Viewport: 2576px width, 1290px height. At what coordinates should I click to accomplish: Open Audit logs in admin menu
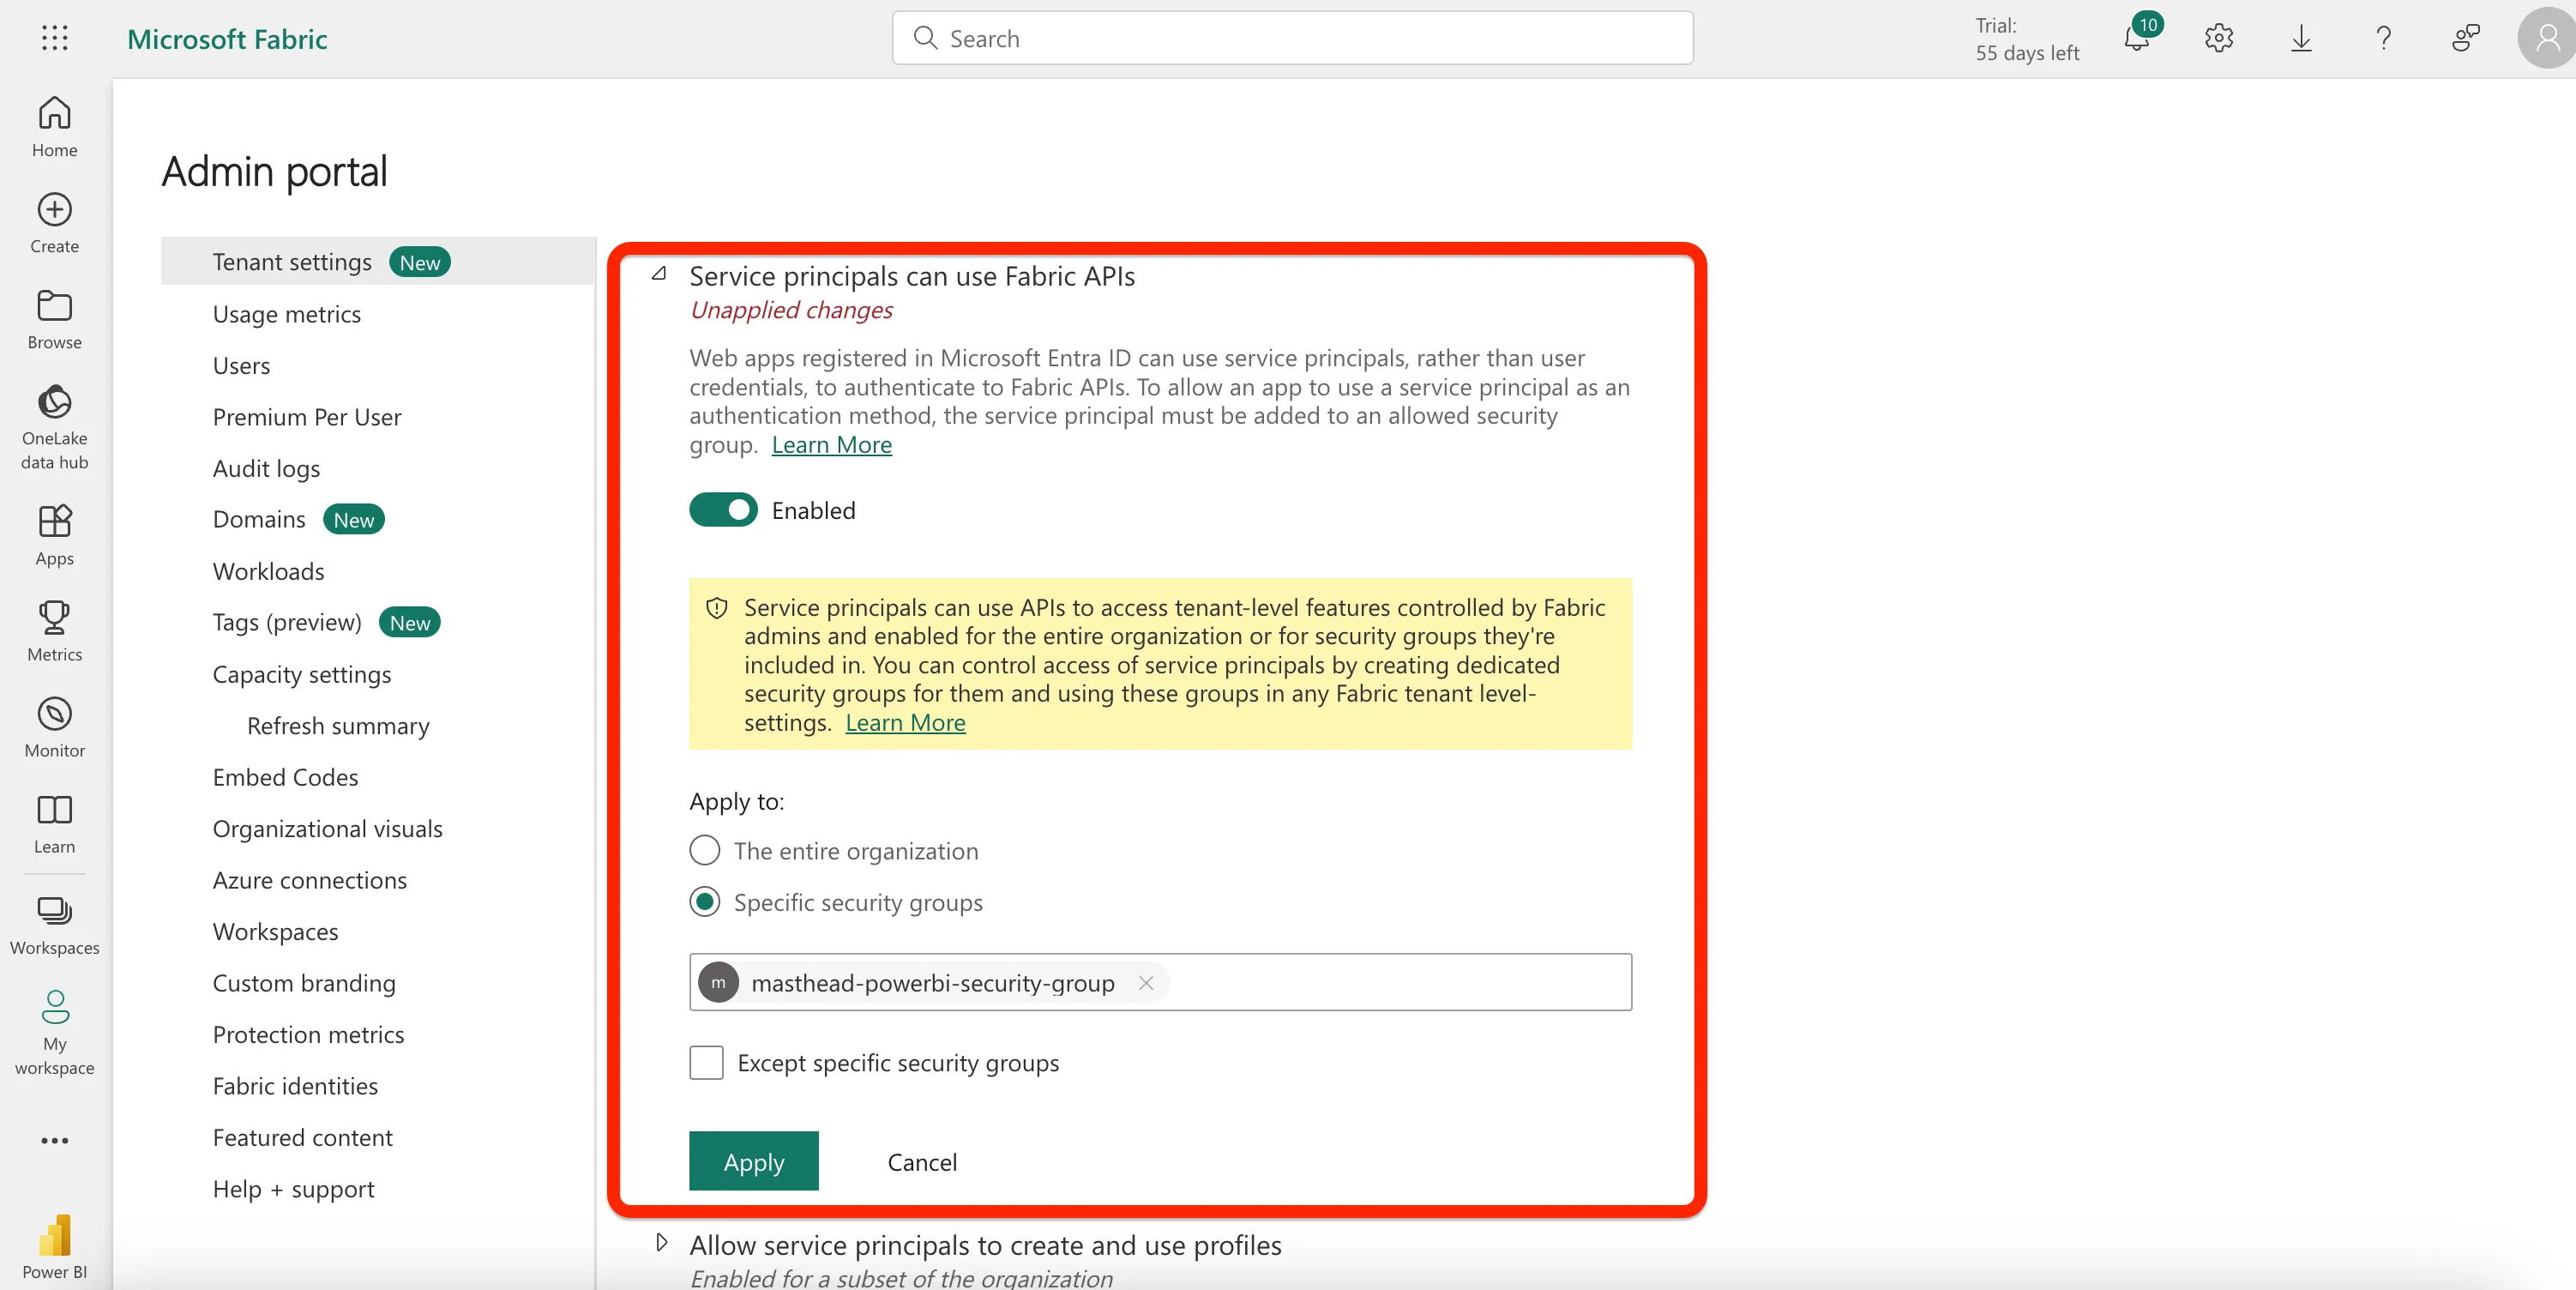point(266,468)
